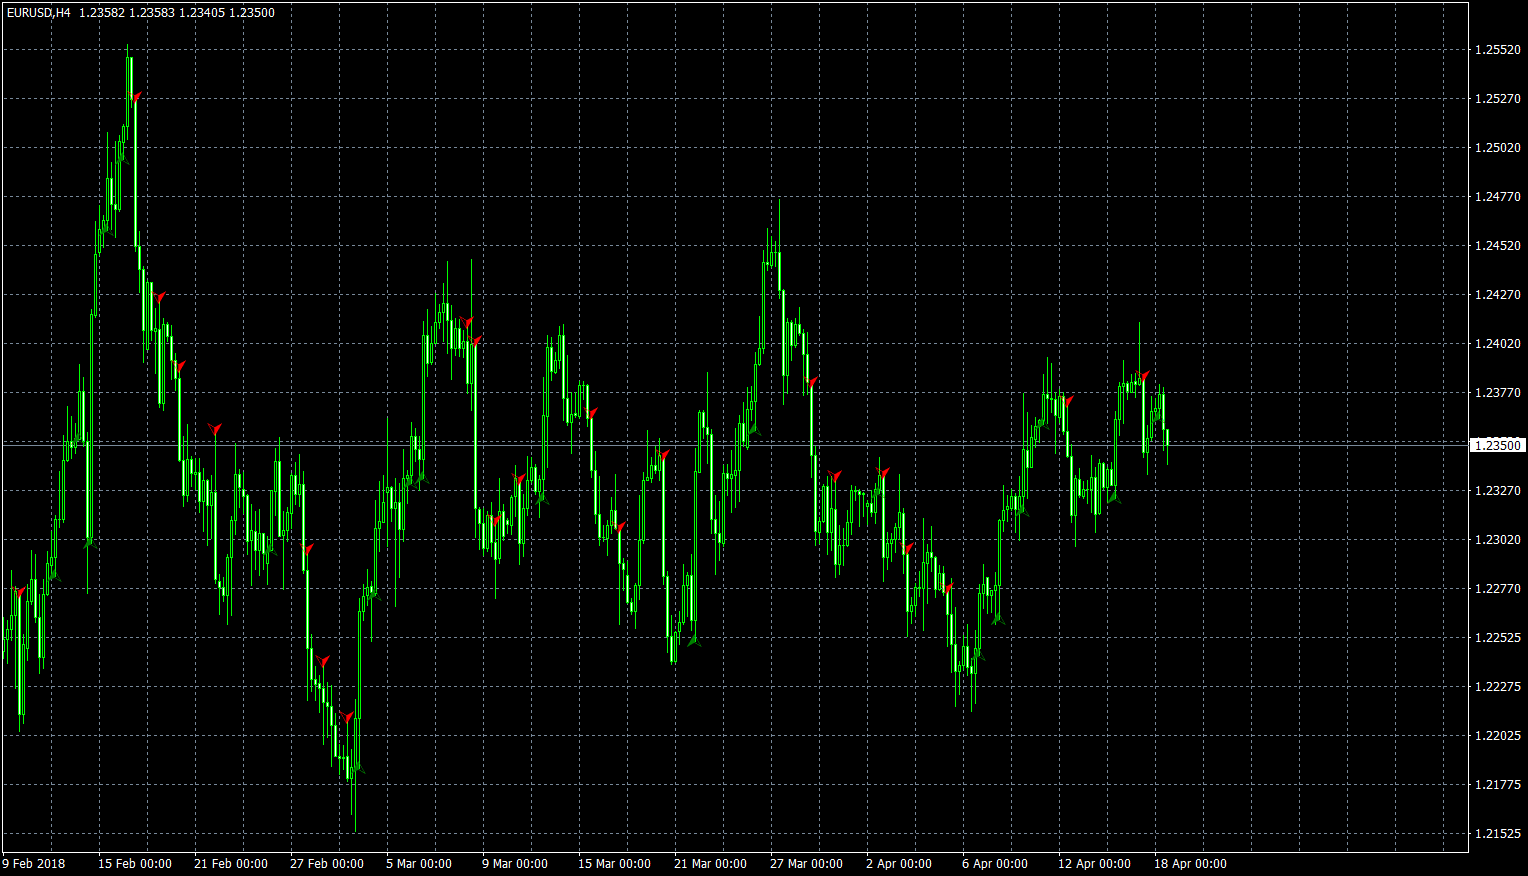Click the 1.24520 price axis label
Viewport: 1528px width, 876px height.
tap(1498, 246)
